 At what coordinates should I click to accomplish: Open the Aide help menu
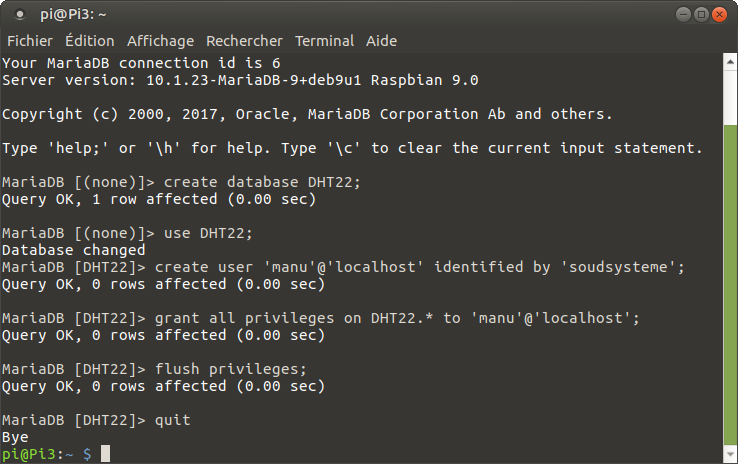[x=381, y=41]
